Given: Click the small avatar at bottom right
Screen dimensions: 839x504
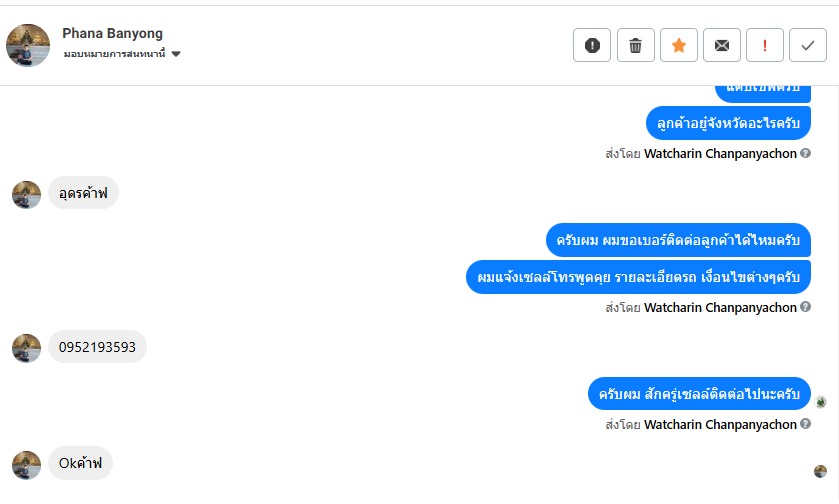Looking at the screenshot, I should (x=820, y=471).
